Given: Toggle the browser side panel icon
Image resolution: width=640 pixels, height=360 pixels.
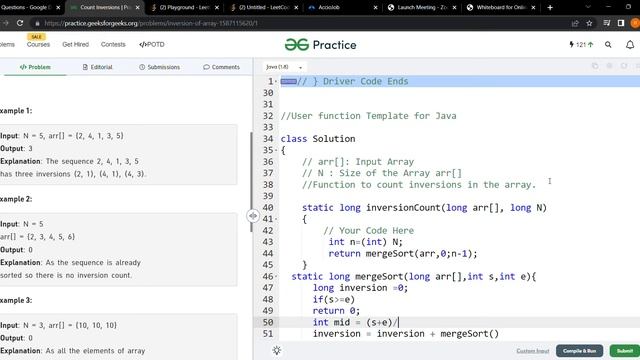Looking at the screenshot, I should 621,23.
